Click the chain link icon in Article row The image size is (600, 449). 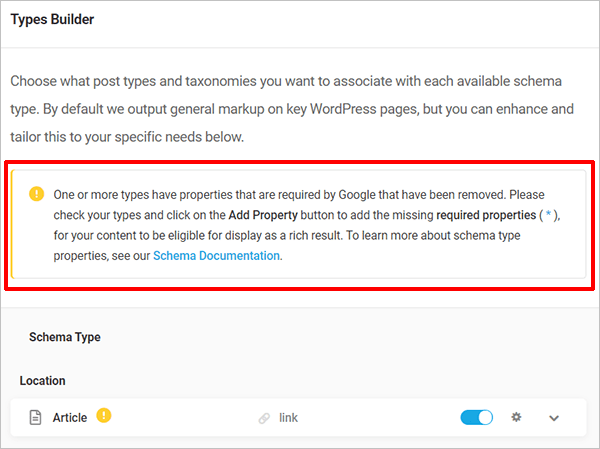[x=264, y=418]
